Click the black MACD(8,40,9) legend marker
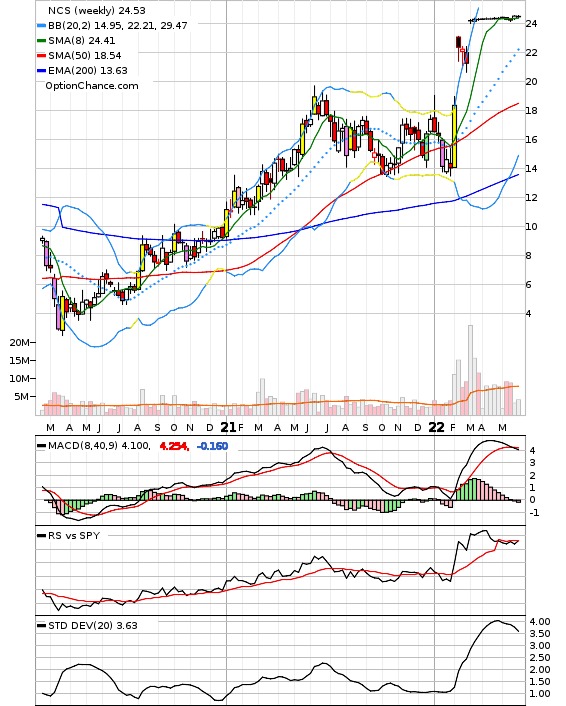Image resolution: width=566 pixels, height=706 pixels. [x=41, y=446]
